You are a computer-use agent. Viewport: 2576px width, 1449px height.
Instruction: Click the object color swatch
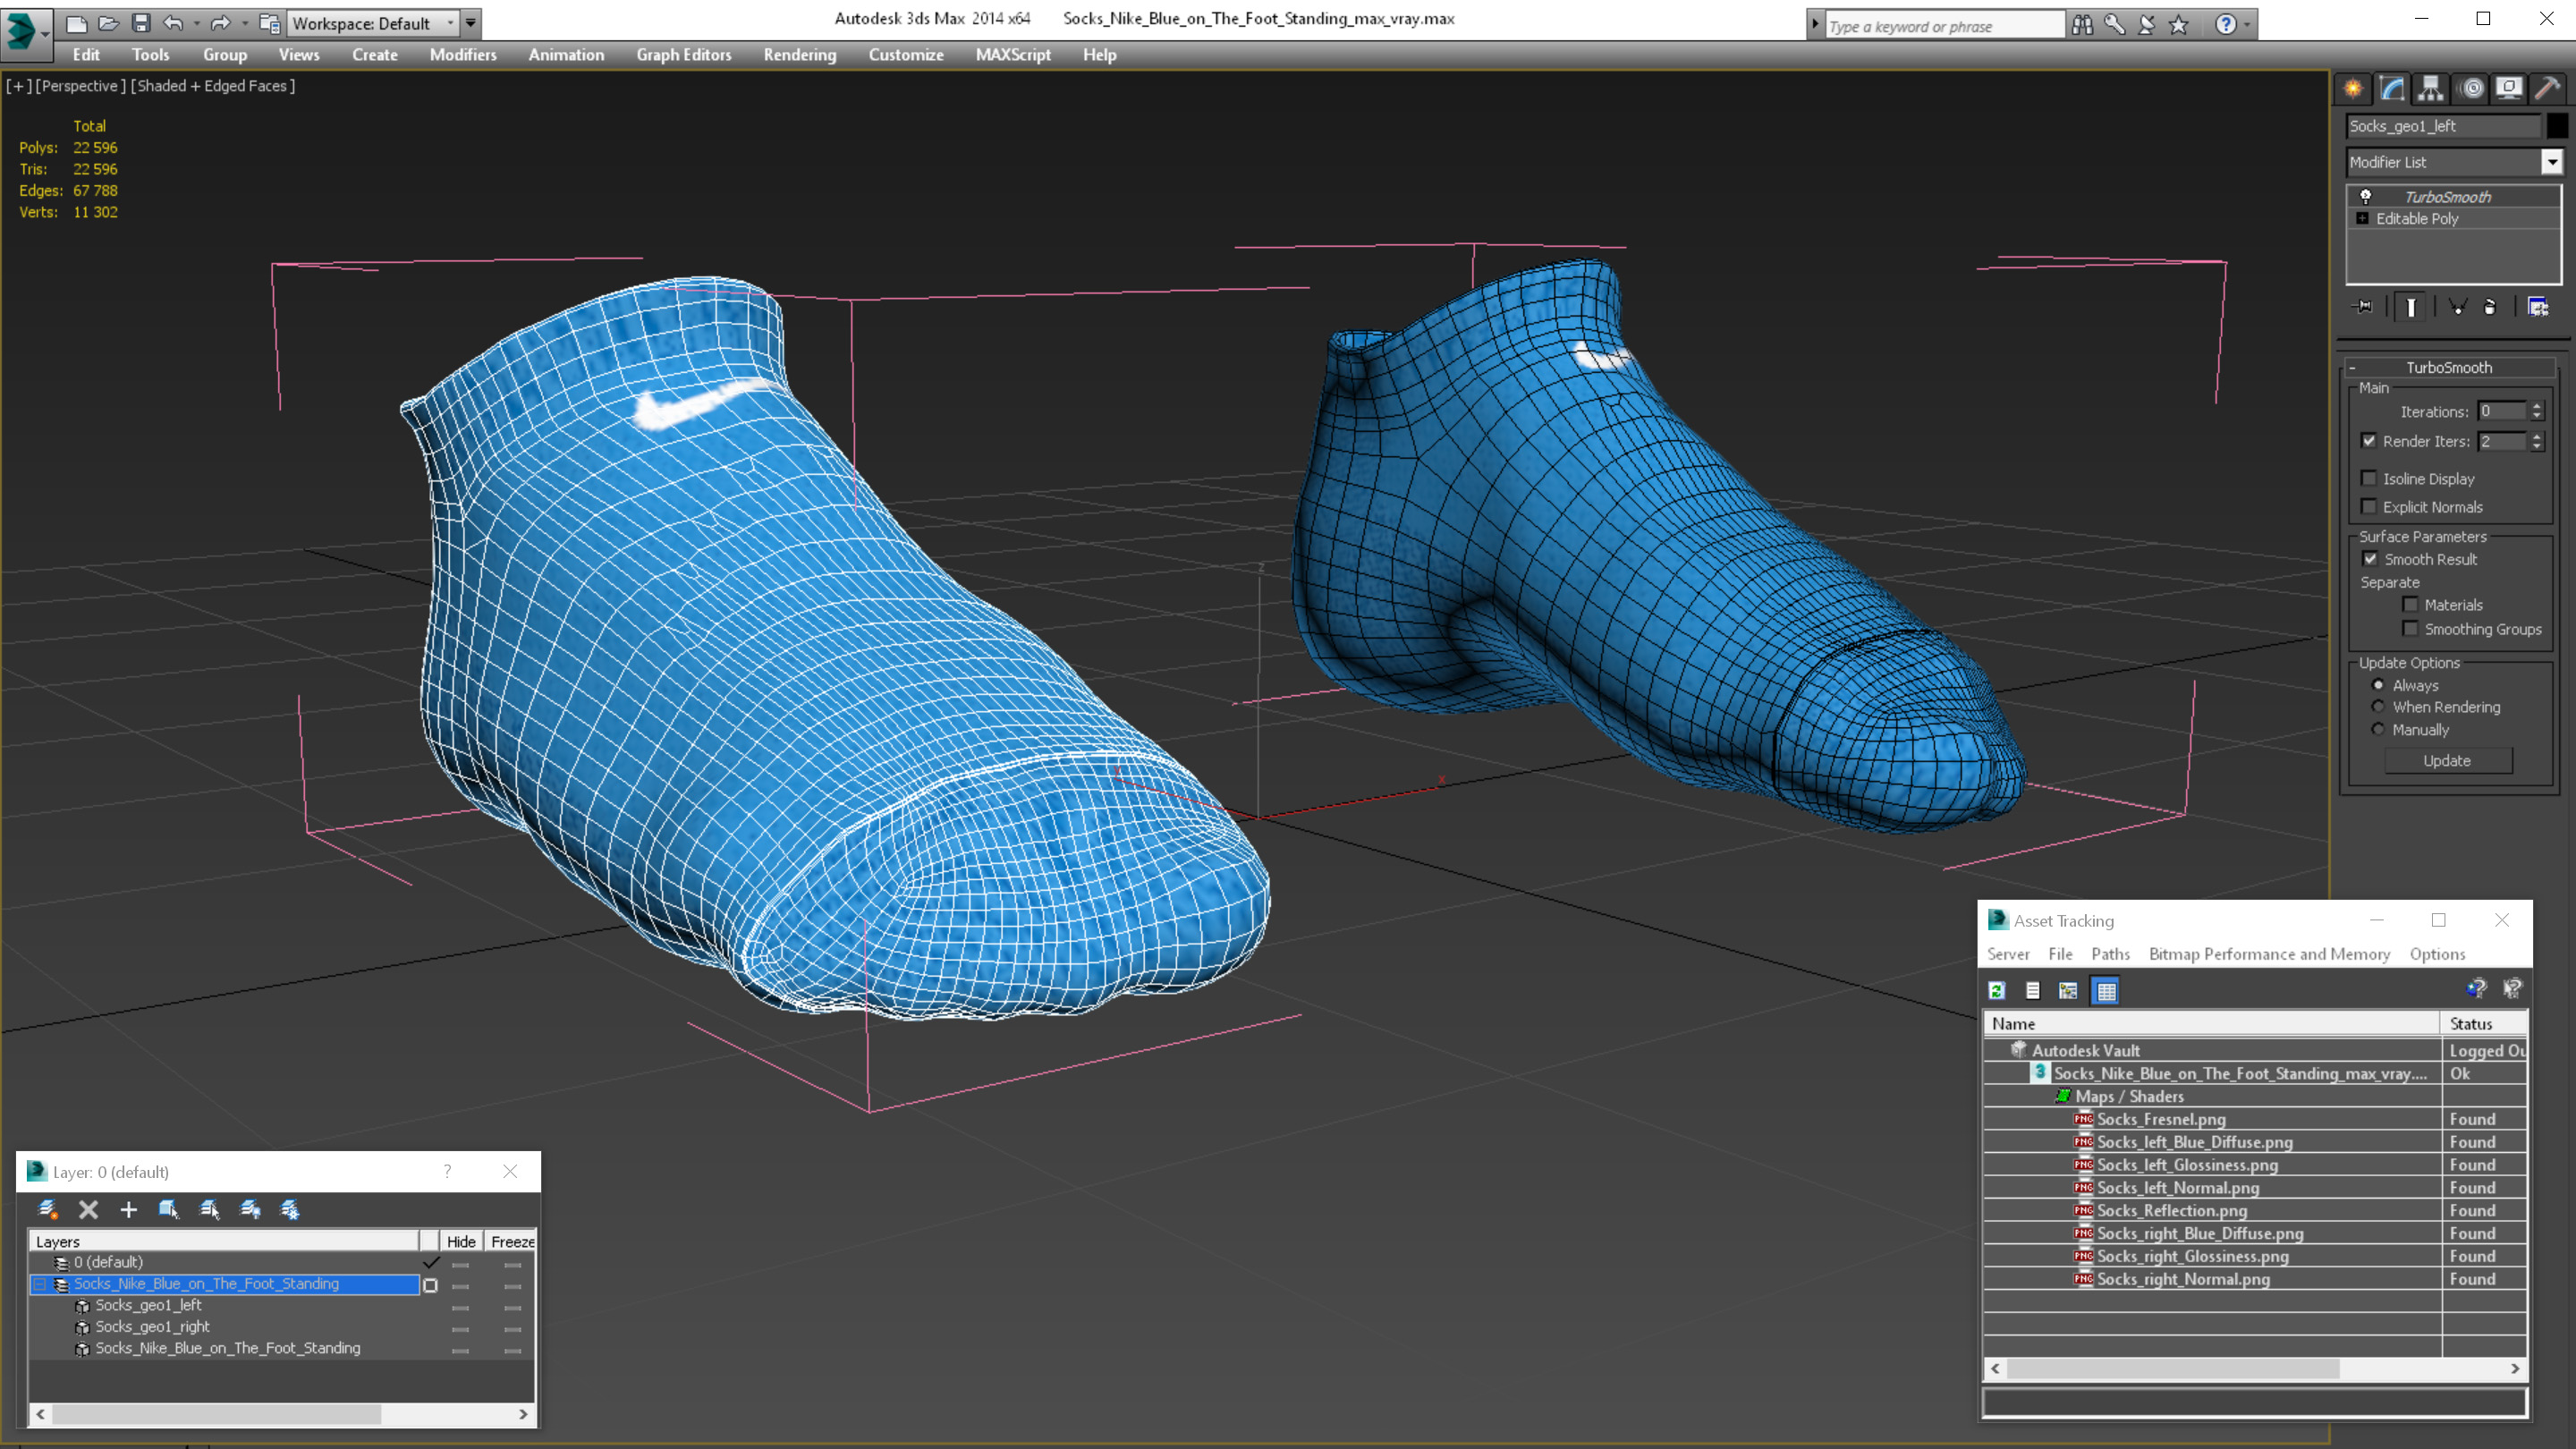pyautogui.click(x=2556, y=126)
